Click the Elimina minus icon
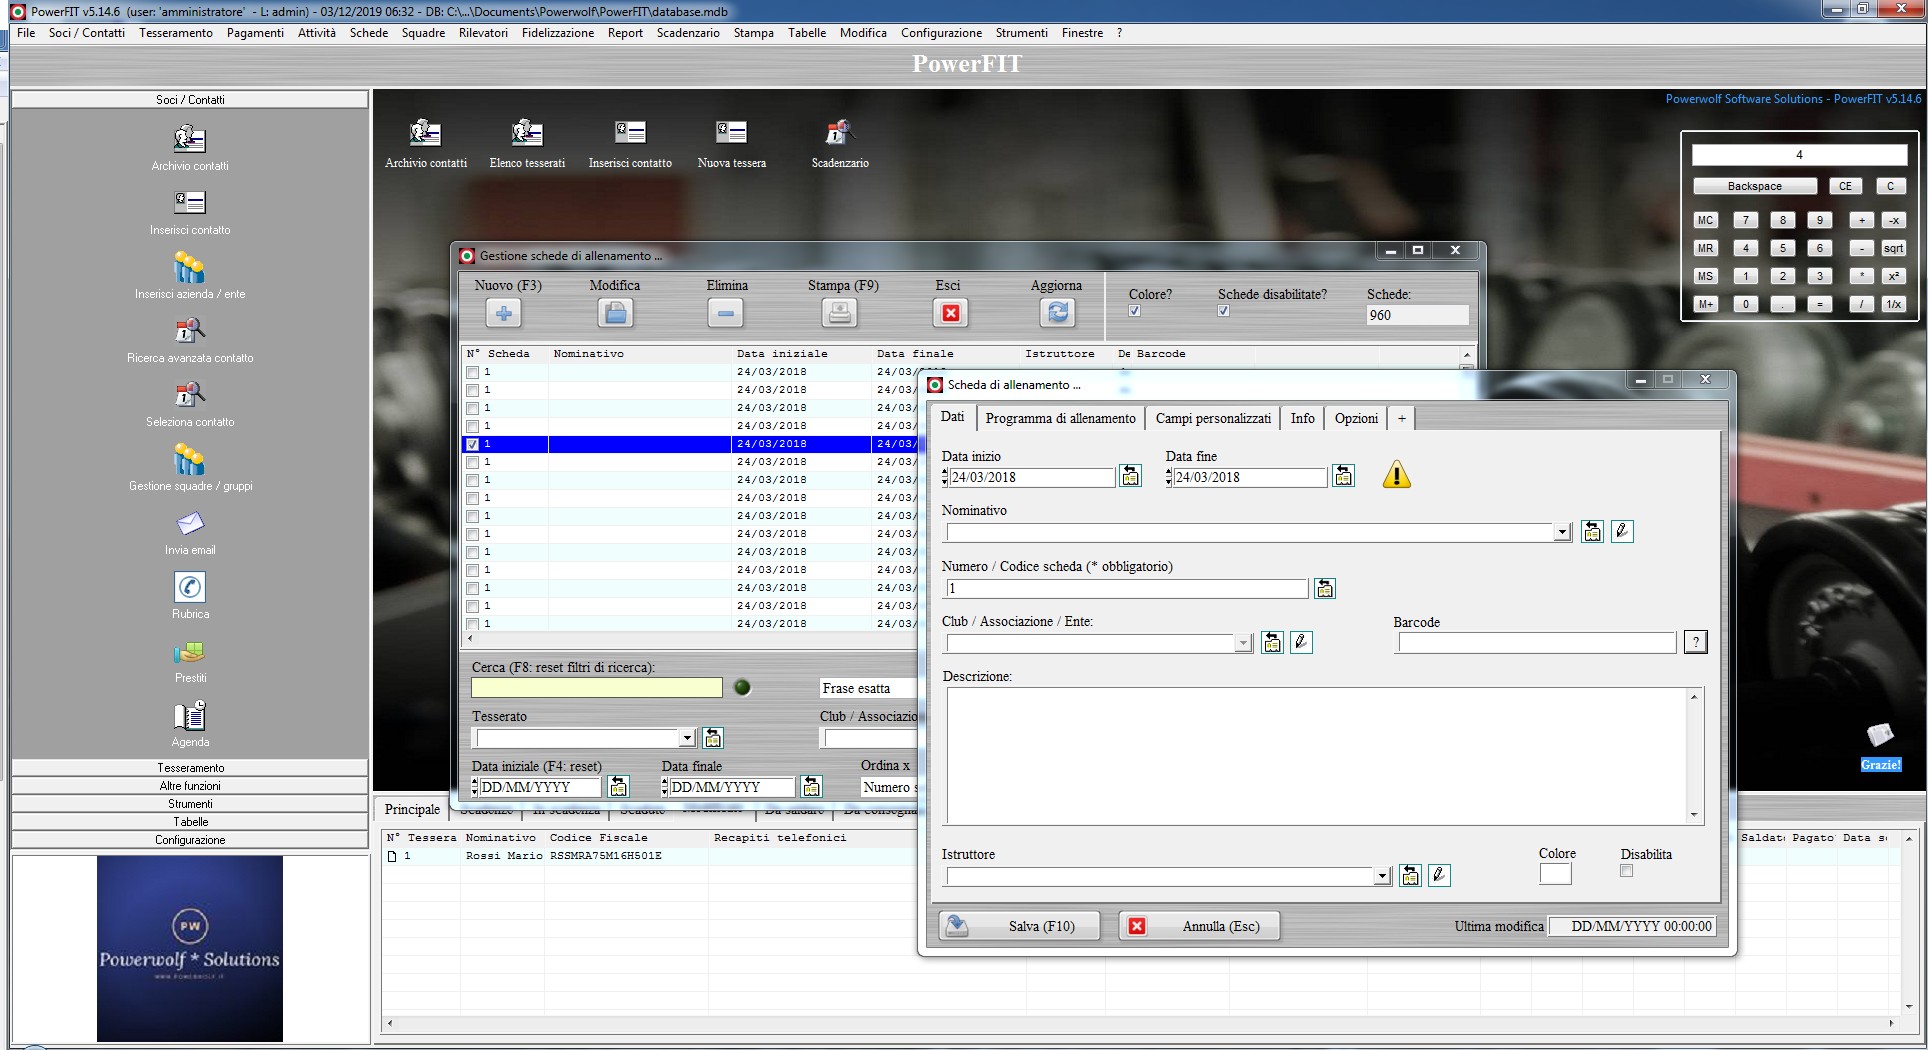This screenshot has width=1928, height=1050. (725, 314)
